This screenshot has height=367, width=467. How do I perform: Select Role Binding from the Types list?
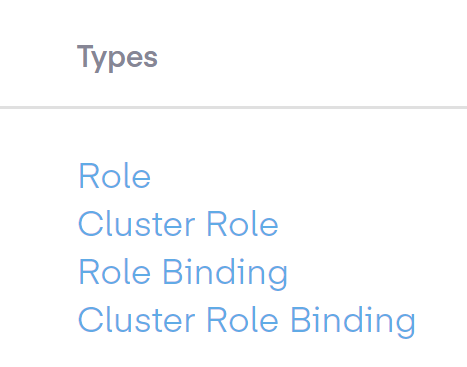(183, 272)
